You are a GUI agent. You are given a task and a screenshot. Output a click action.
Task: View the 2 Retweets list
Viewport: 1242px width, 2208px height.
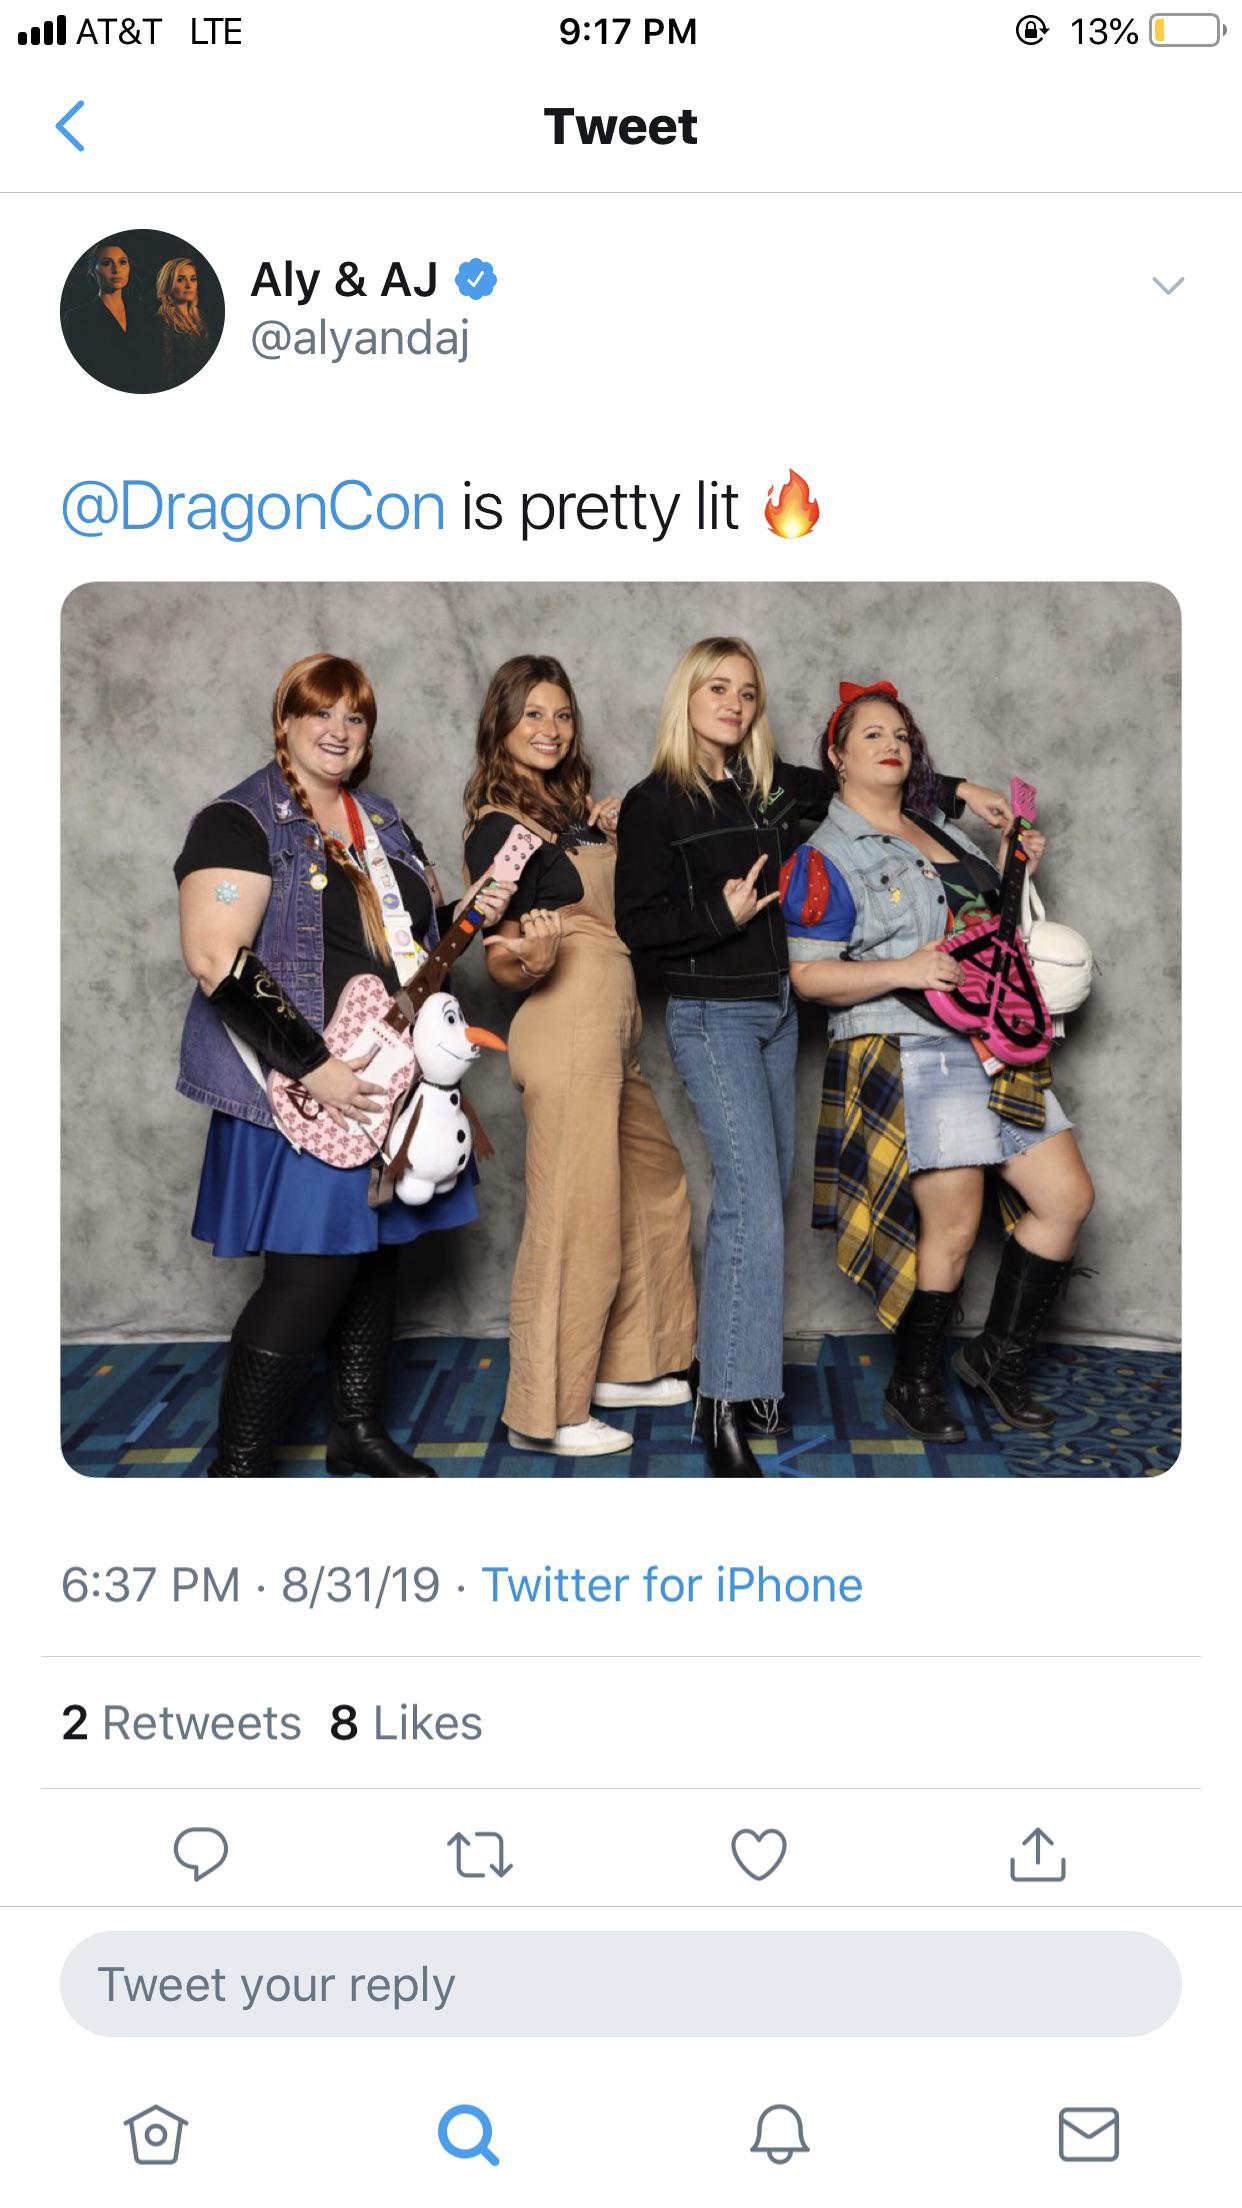(181, 1723)
